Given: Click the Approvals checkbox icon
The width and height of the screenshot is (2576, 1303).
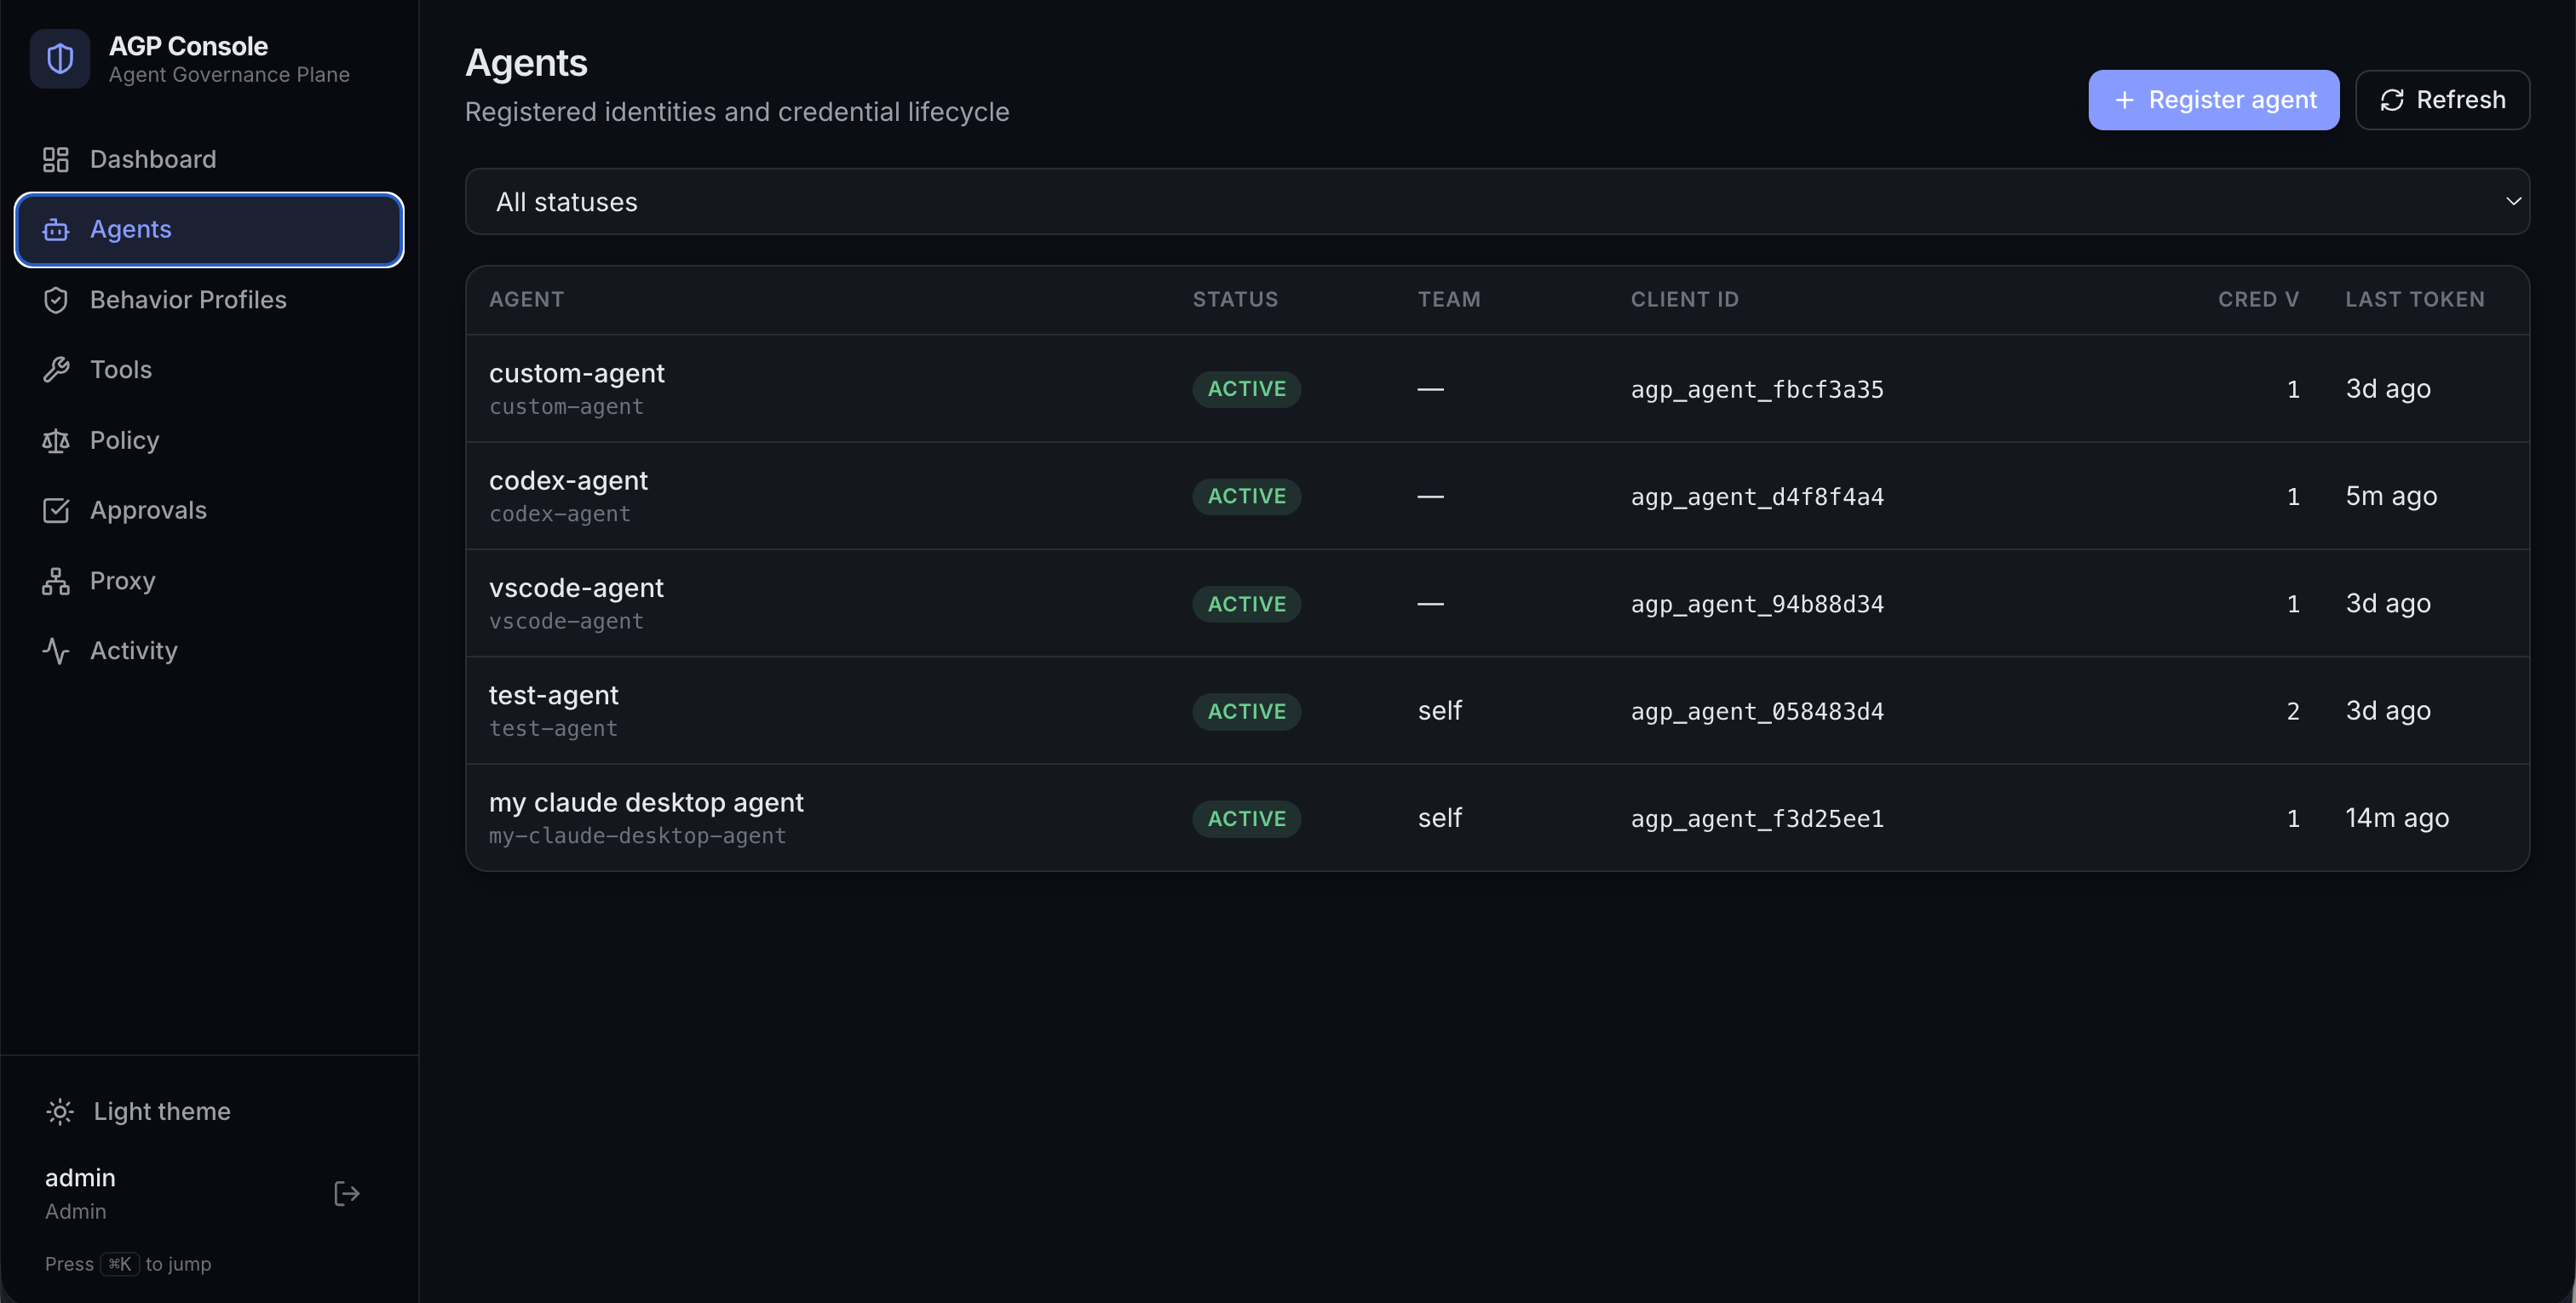Looking at the screenshot, I should tap(56, 510).
